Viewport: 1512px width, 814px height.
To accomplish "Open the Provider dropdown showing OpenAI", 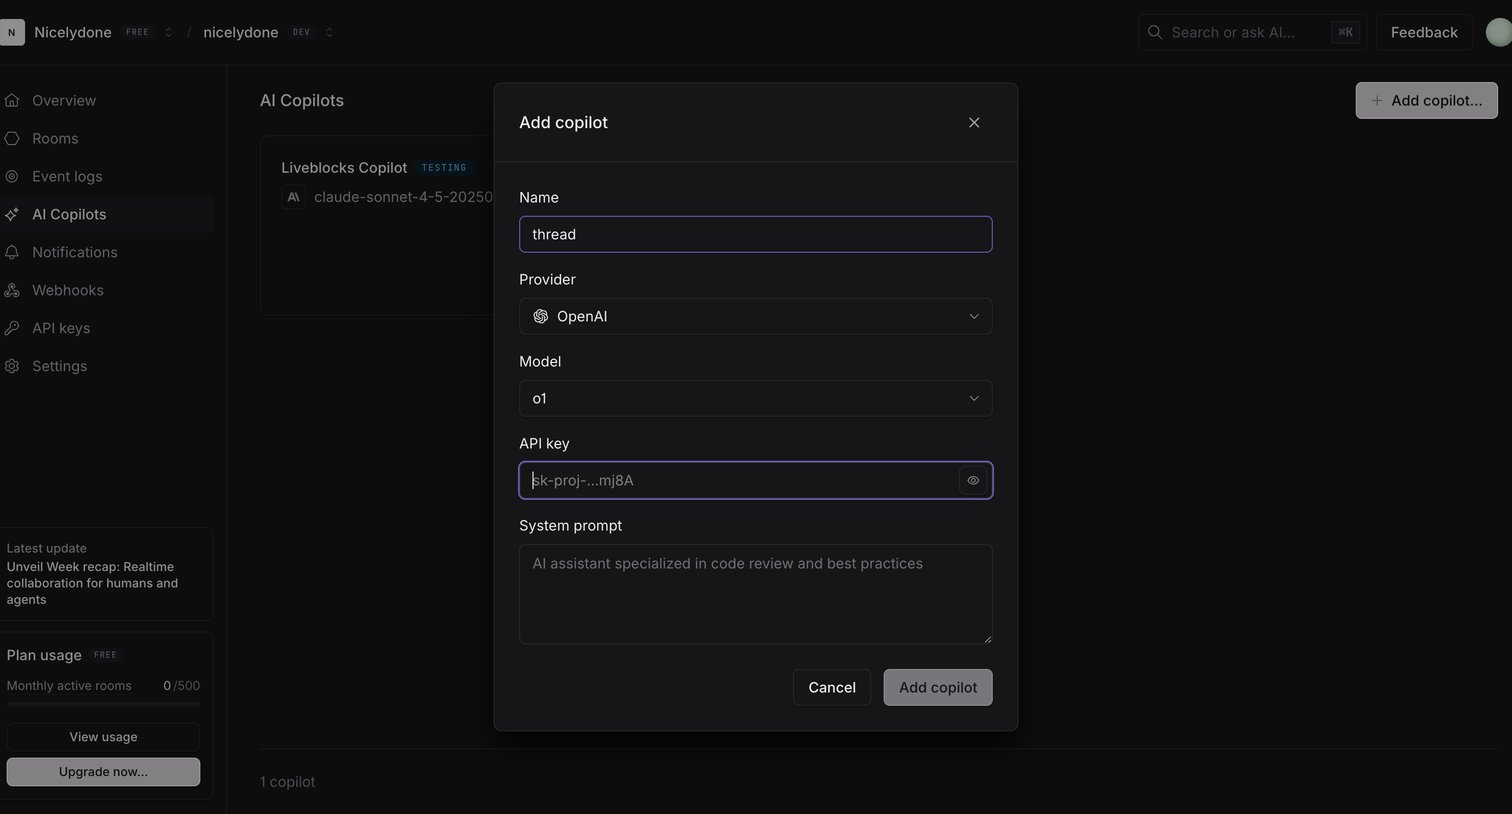I will (756, 316).
